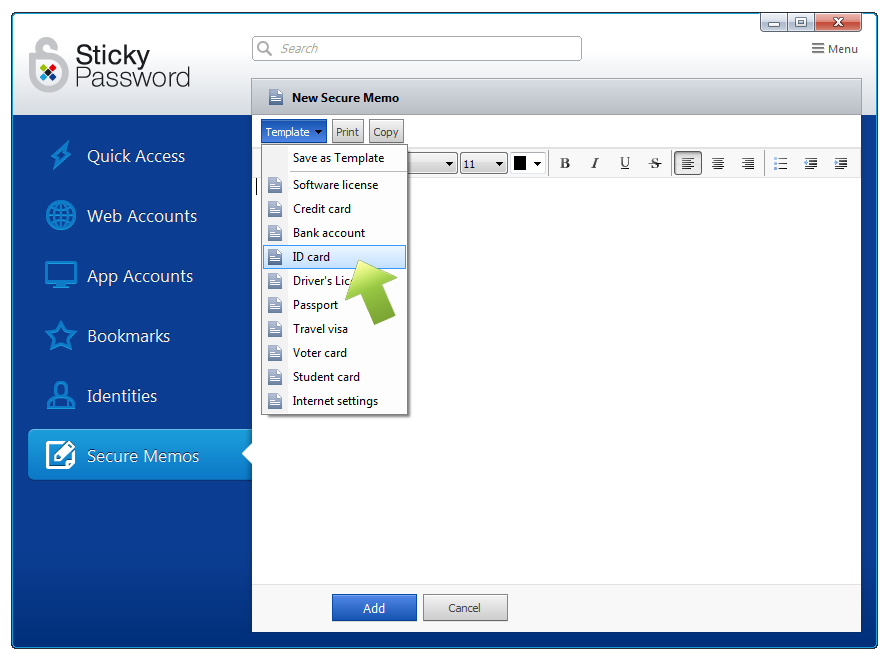Click the Add button
890x661 pixels.
click(374, 608)
